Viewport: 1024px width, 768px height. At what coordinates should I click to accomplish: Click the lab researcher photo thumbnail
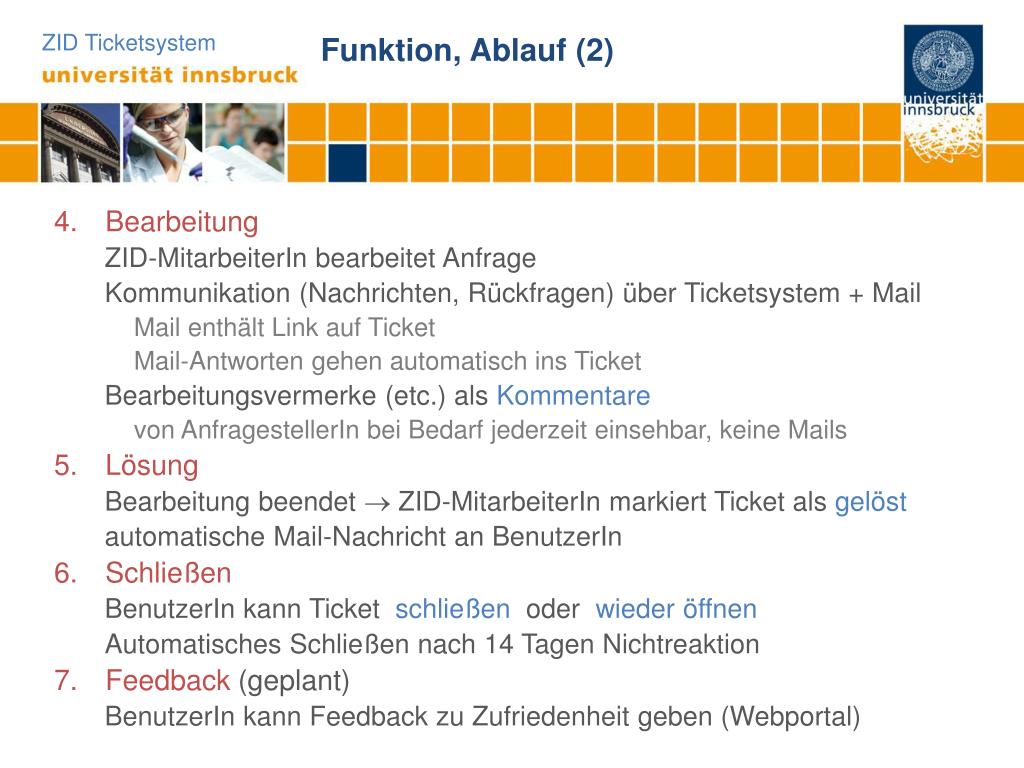click(163, 142)
